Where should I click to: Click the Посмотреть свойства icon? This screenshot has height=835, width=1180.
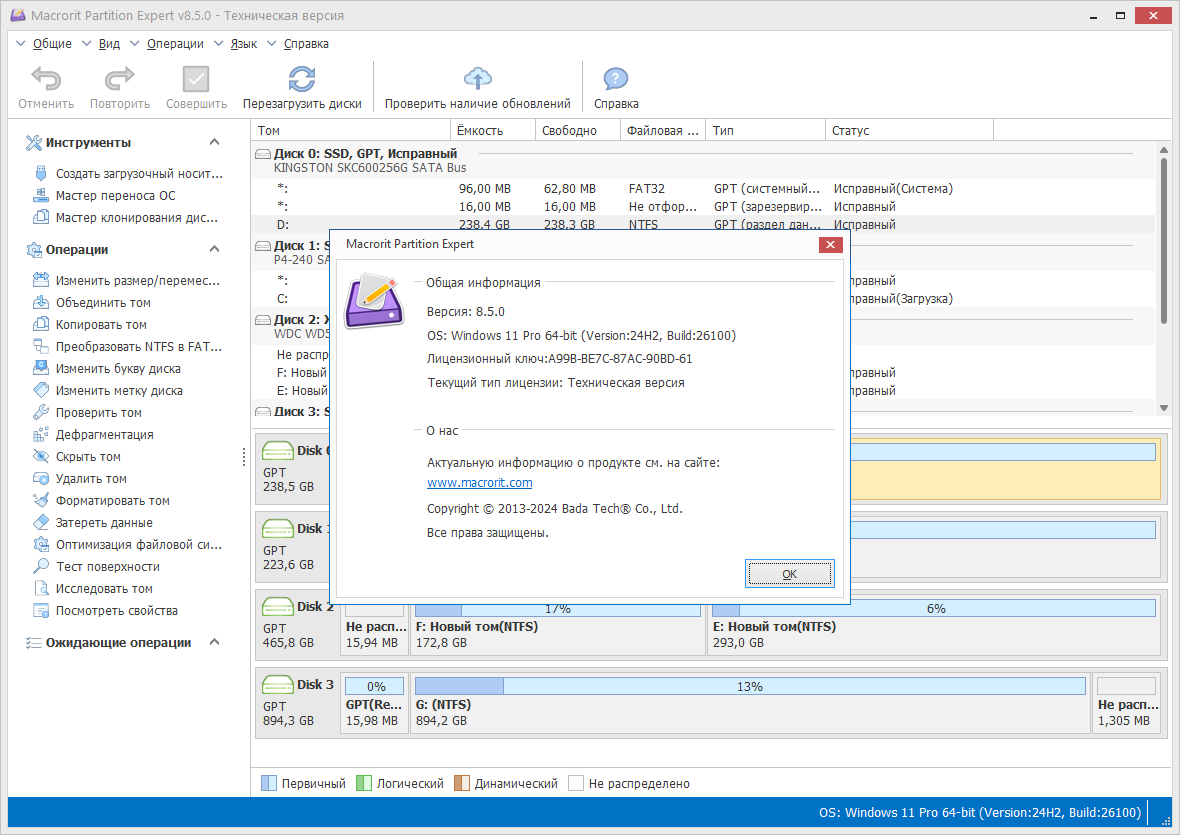click(x=41, y=610)
